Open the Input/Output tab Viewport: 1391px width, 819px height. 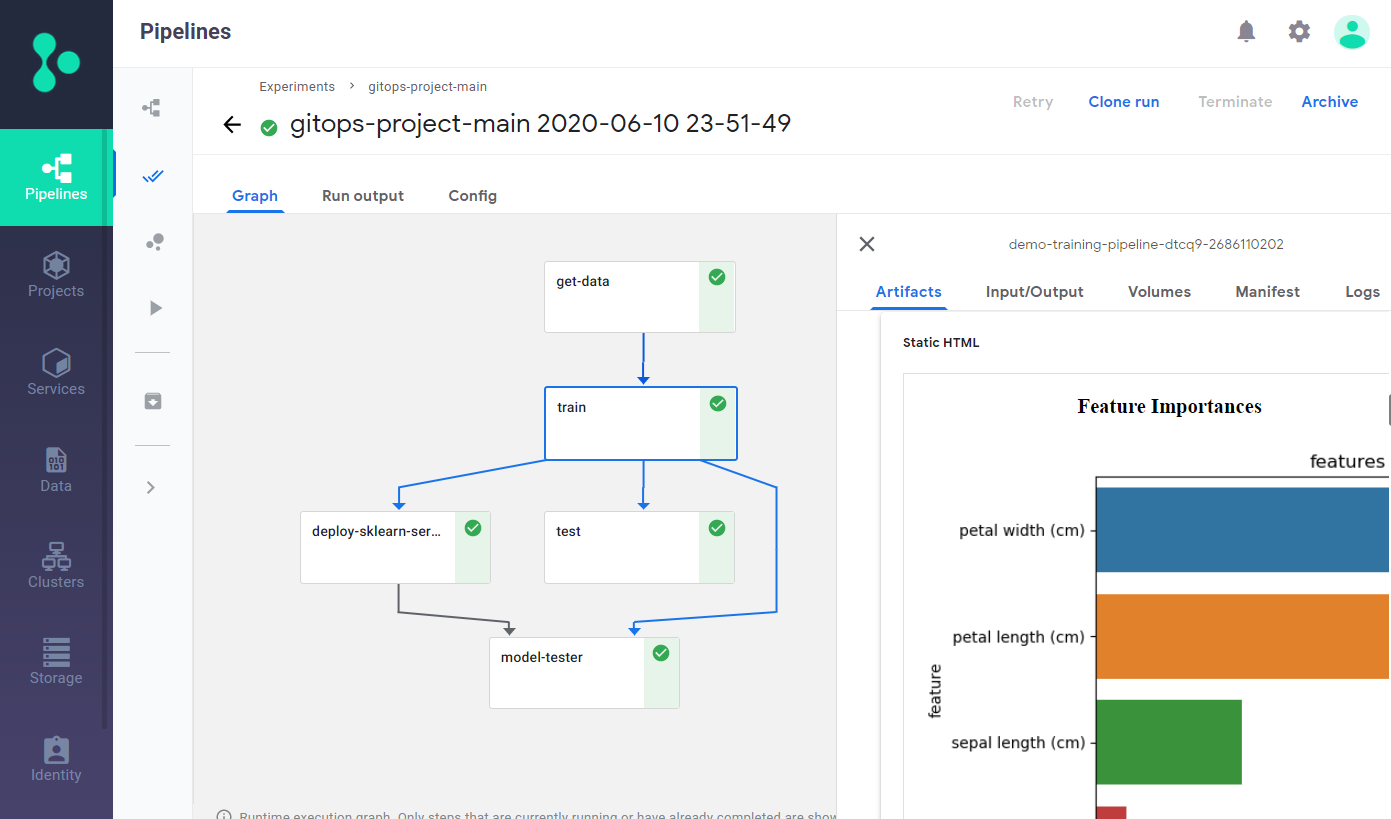point(1035,292)
